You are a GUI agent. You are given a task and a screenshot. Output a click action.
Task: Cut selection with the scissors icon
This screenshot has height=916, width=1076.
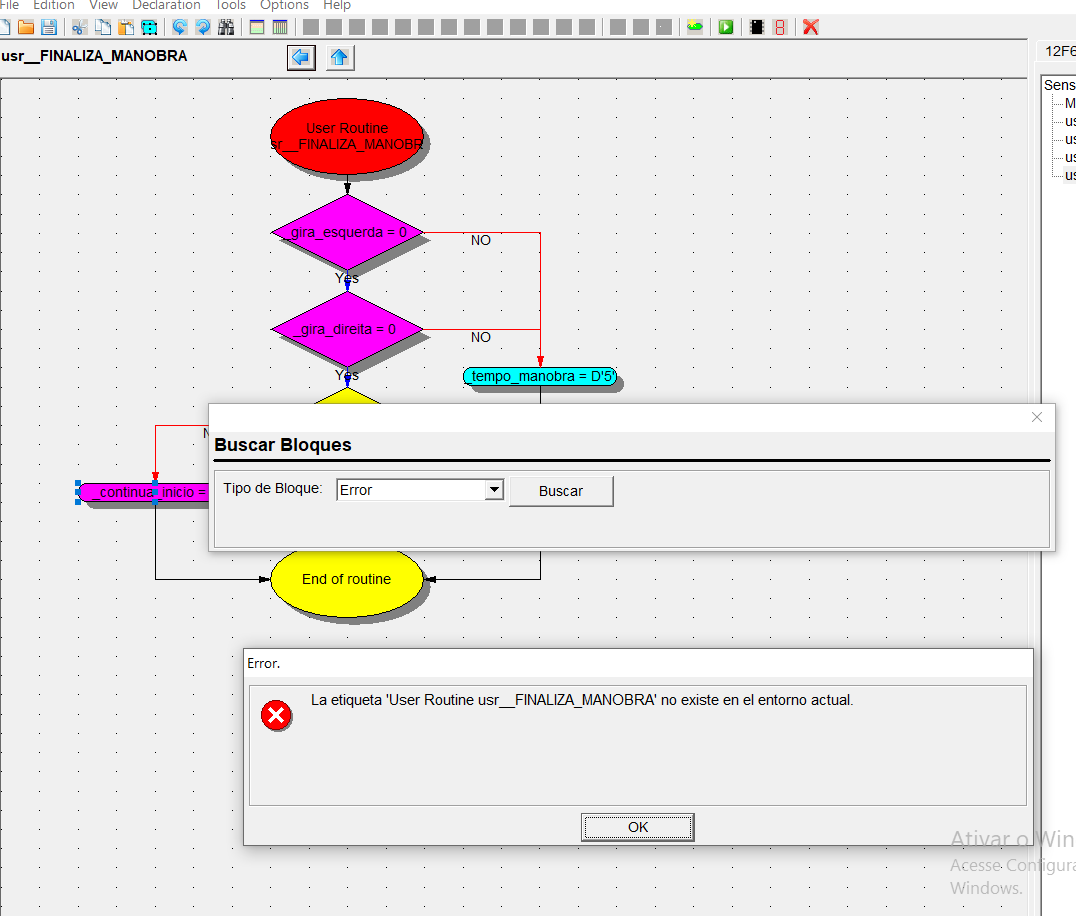click(x=80, y=27)
